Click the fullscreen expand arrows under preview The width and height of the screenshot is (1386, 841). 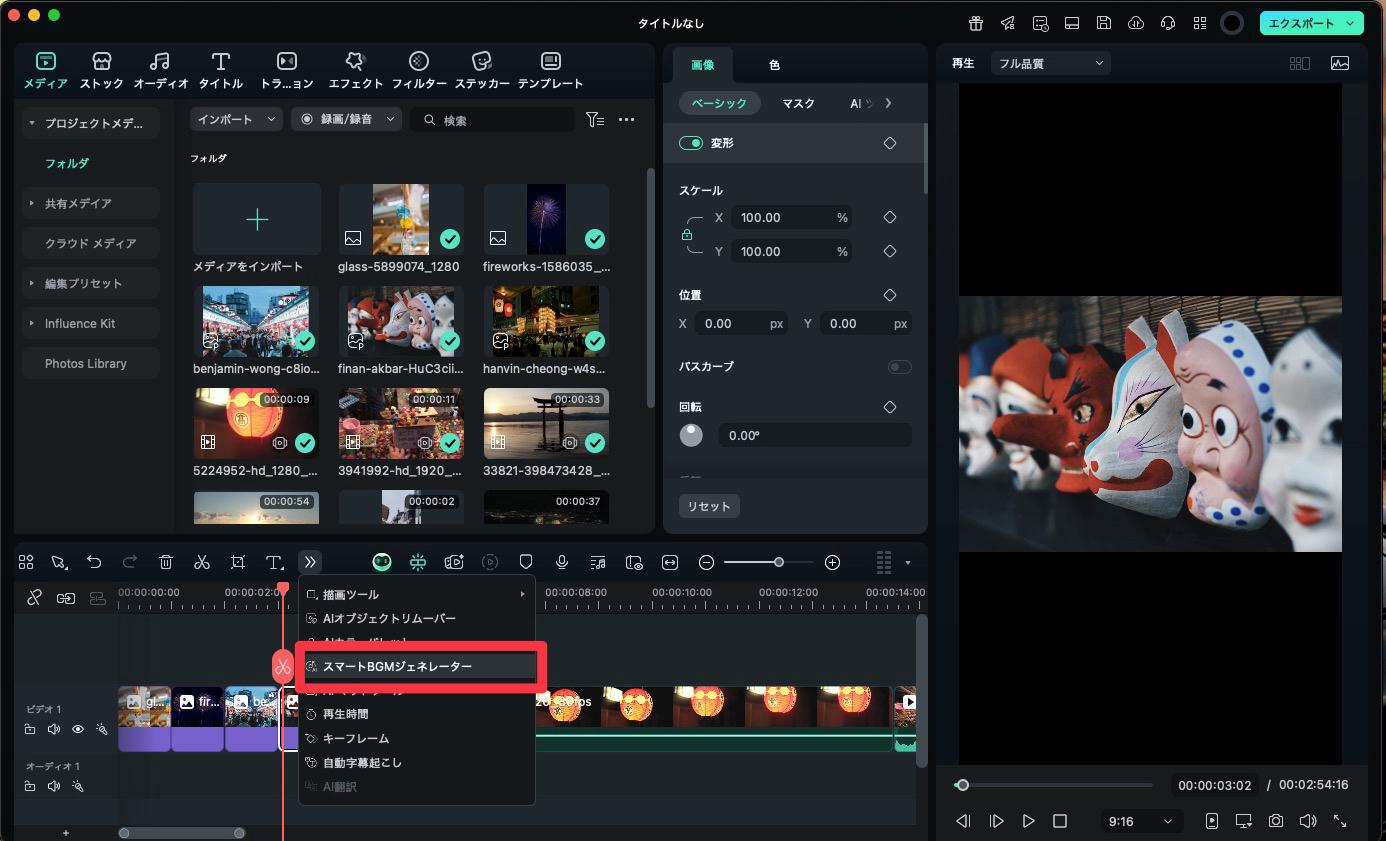(1340, 821)
